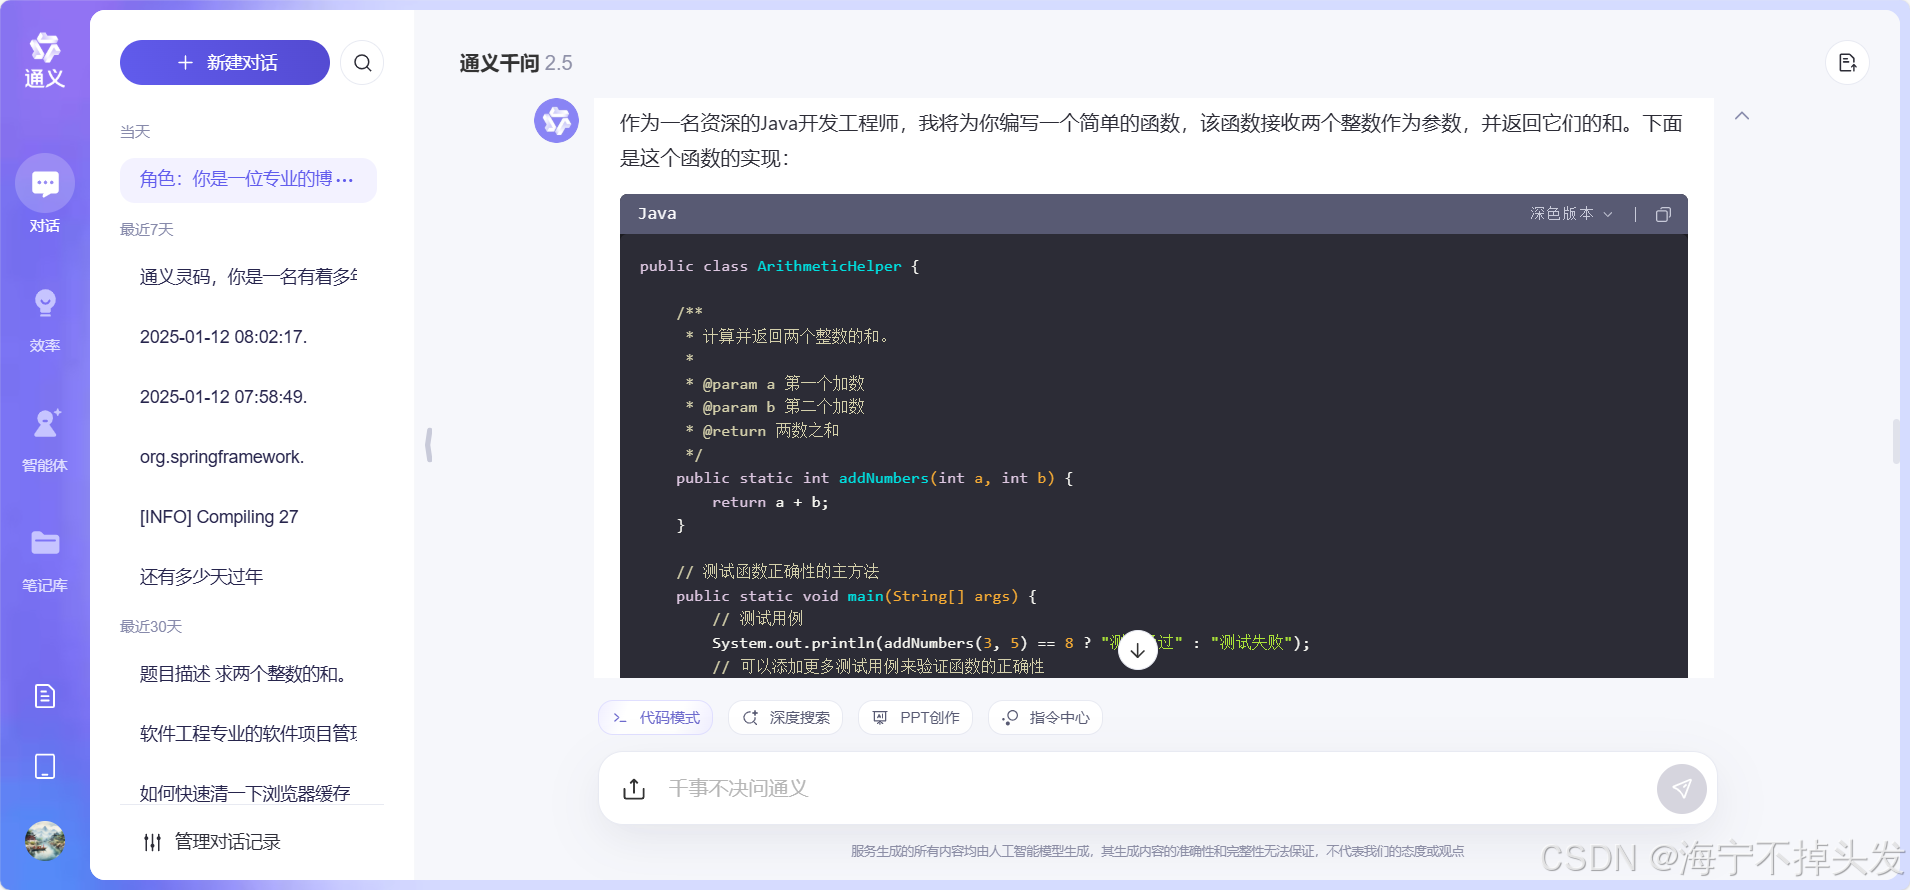Click the 通义千问 2.5 model title
This screenshot has width=1910, height=890.
[516, 63]
